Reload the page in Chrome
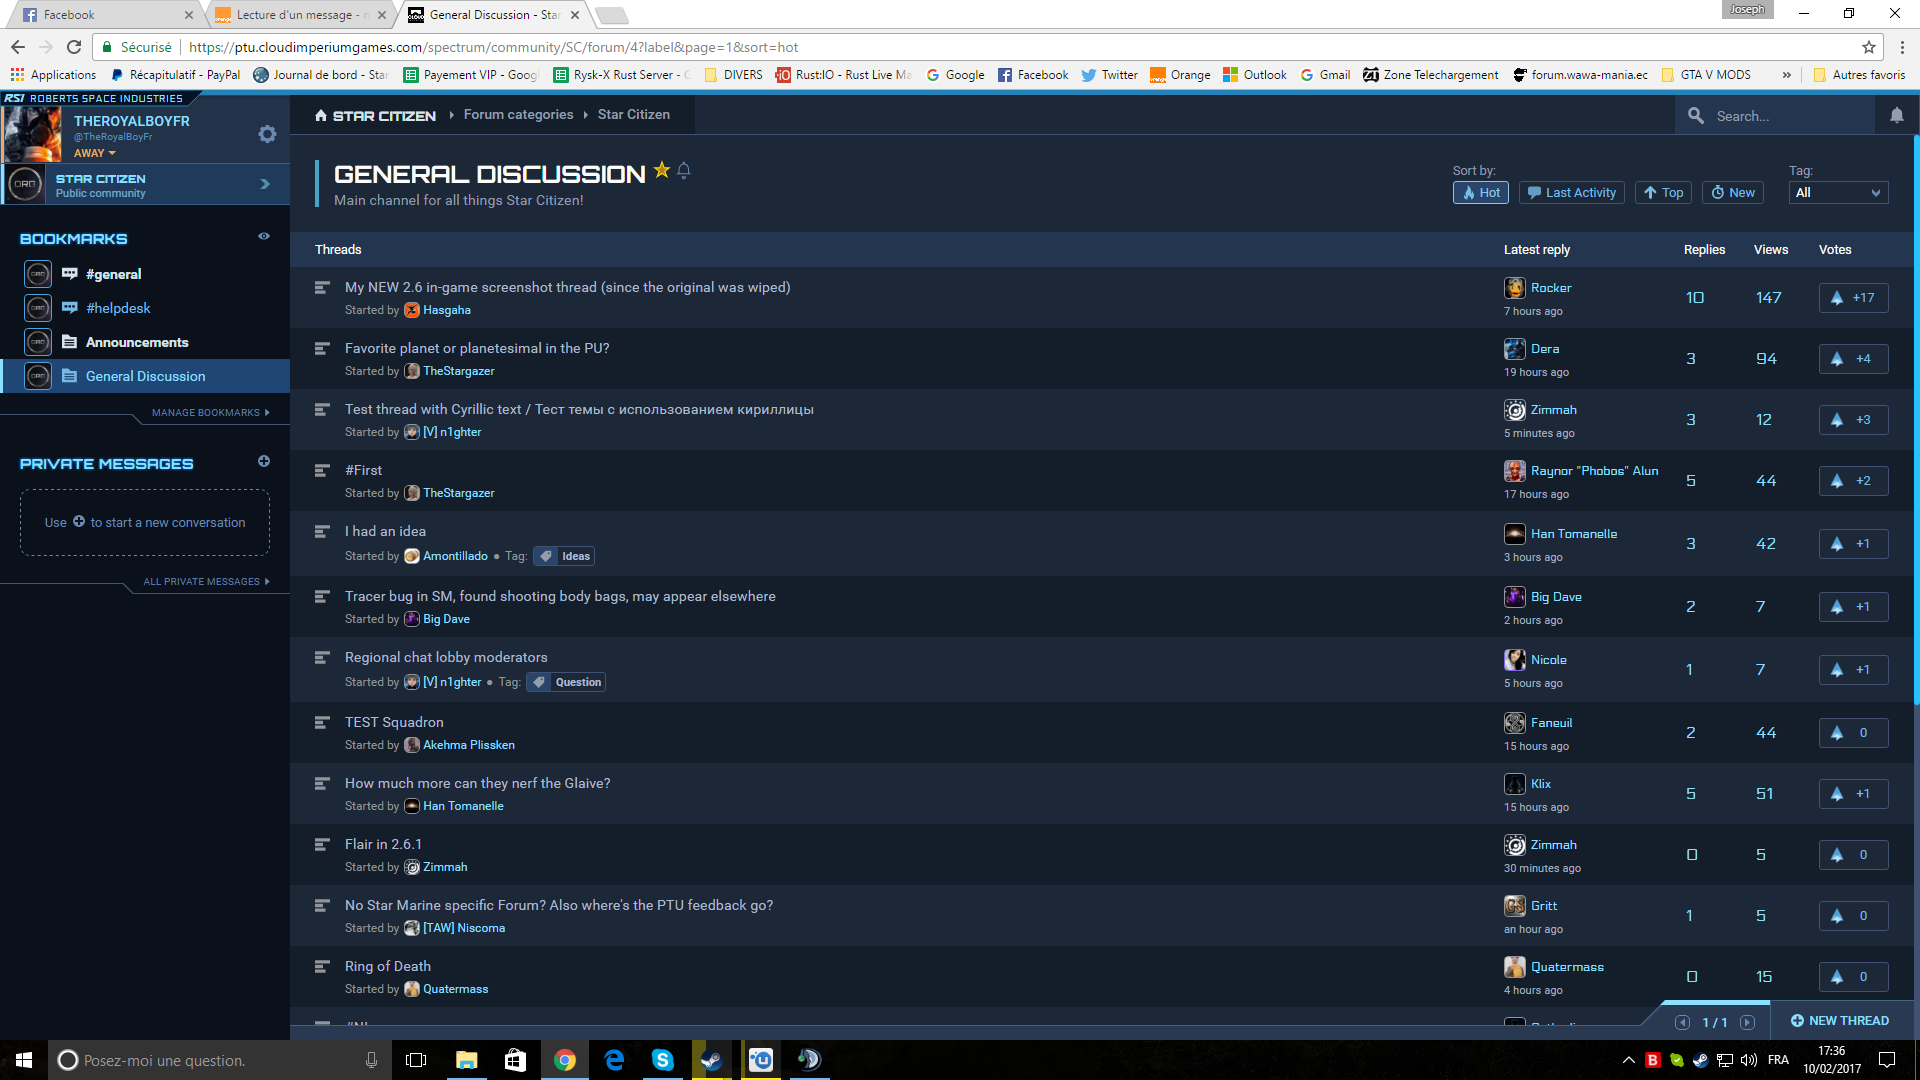Viewport: 1920px width, 1080px height. point(74,47)
